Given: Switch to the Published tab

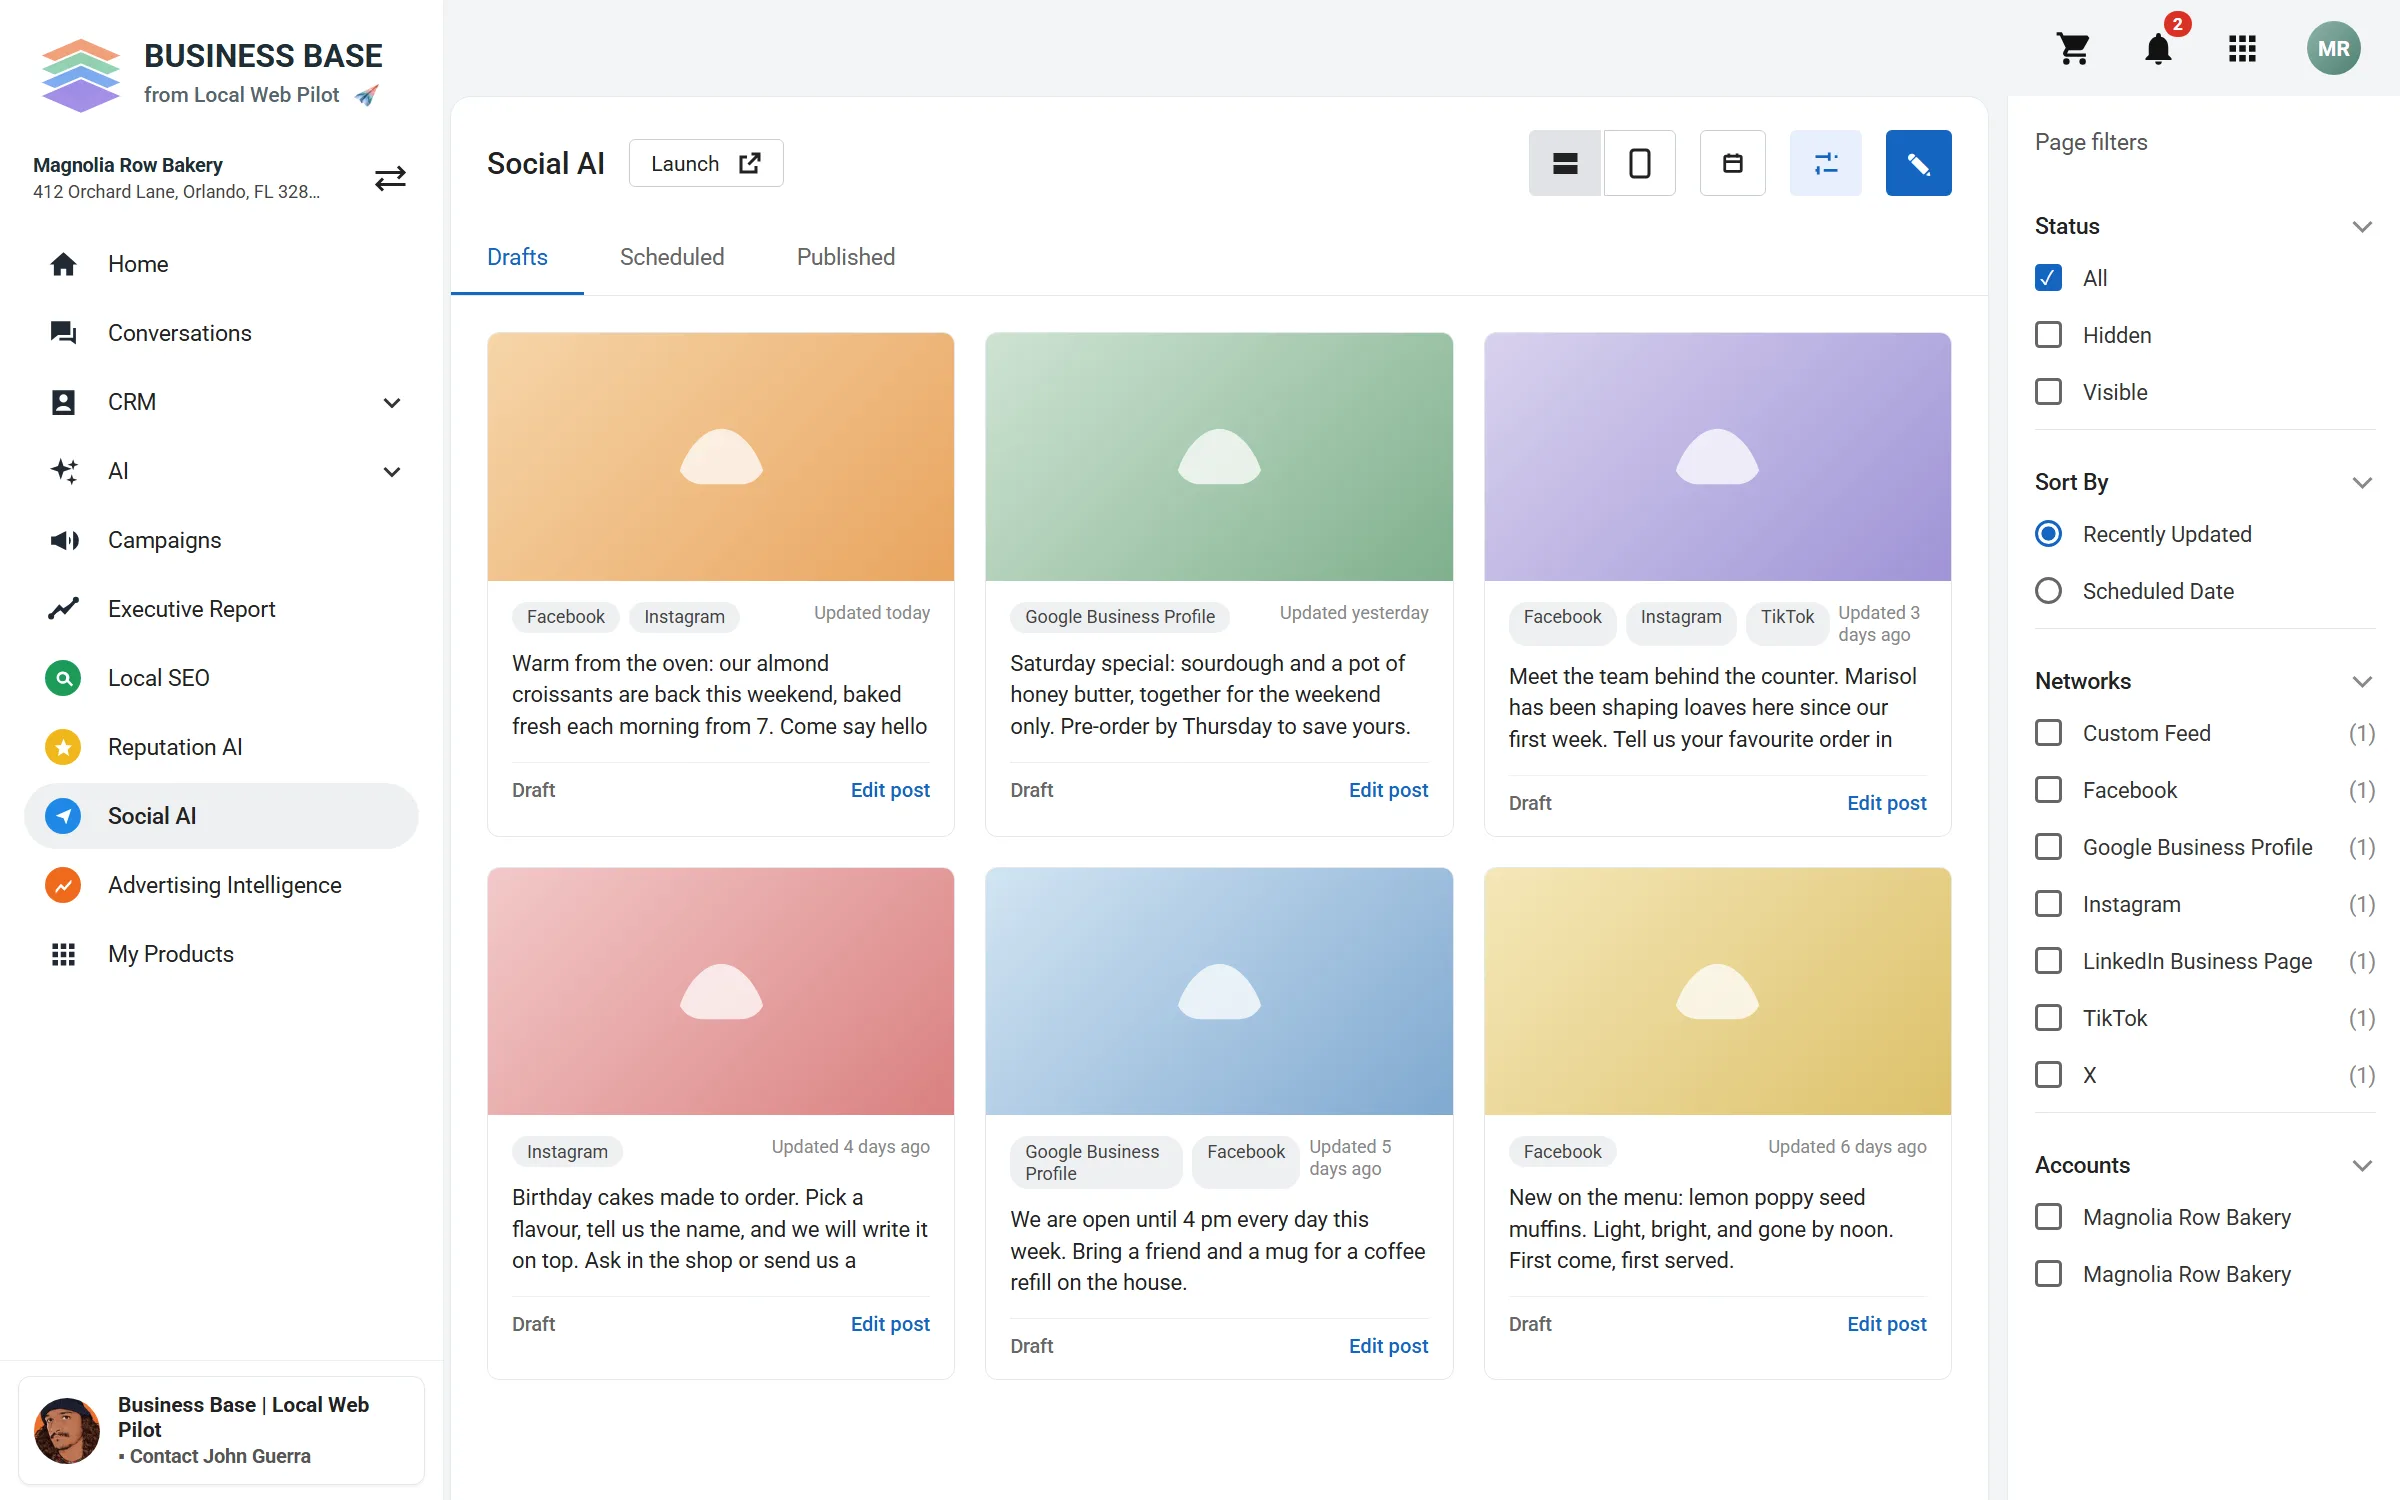Looking at the screenshot, I should [x=846, y=257].
